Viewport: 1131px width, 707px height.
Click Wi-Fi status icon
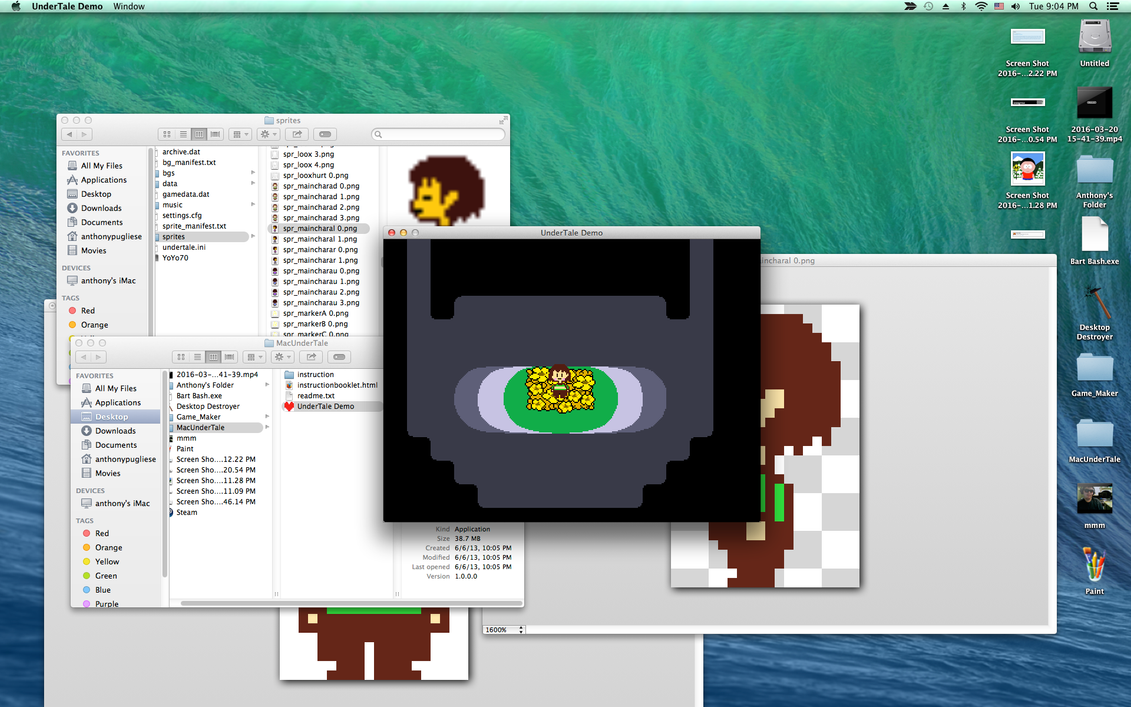[981, 6]
